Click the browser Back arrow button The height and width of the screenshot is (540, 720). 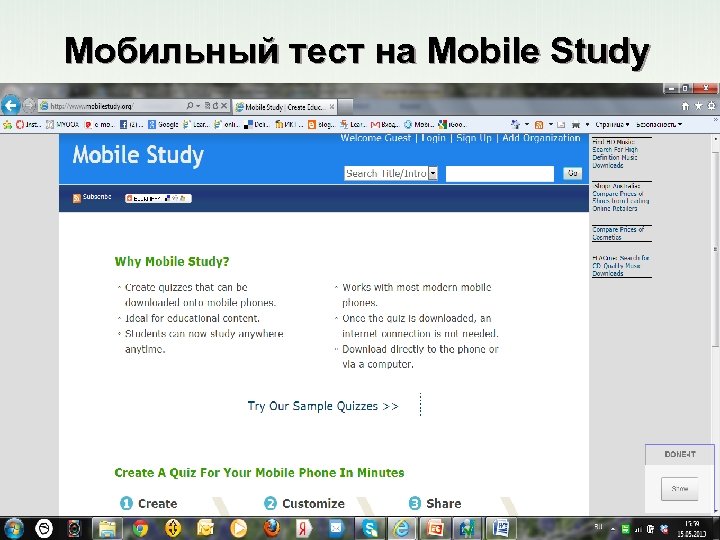pyautogui.click(x=10, y=106)
